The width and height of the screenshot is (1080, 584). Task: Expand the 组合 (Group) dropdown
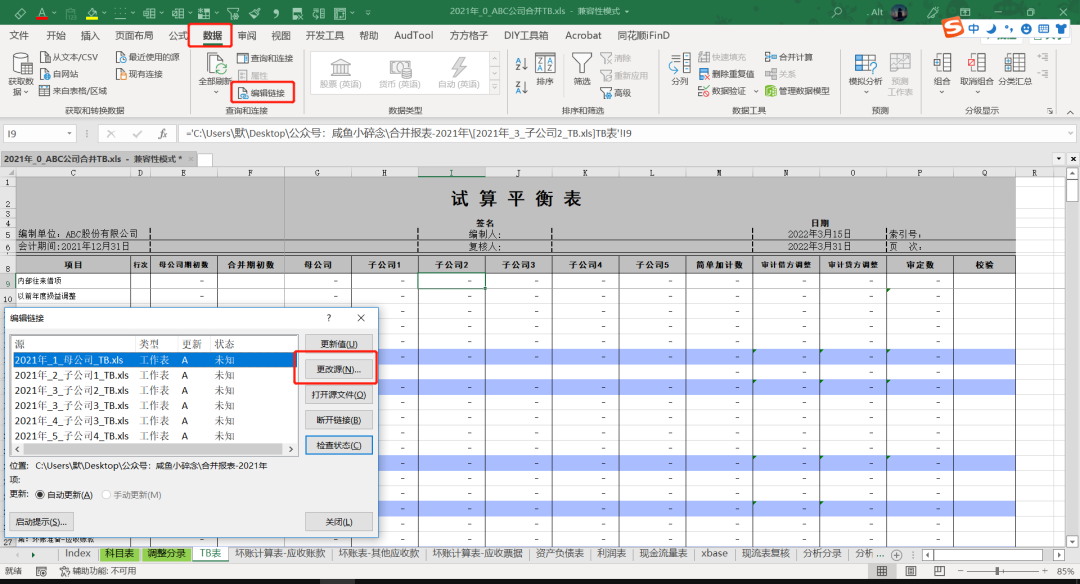942,92
